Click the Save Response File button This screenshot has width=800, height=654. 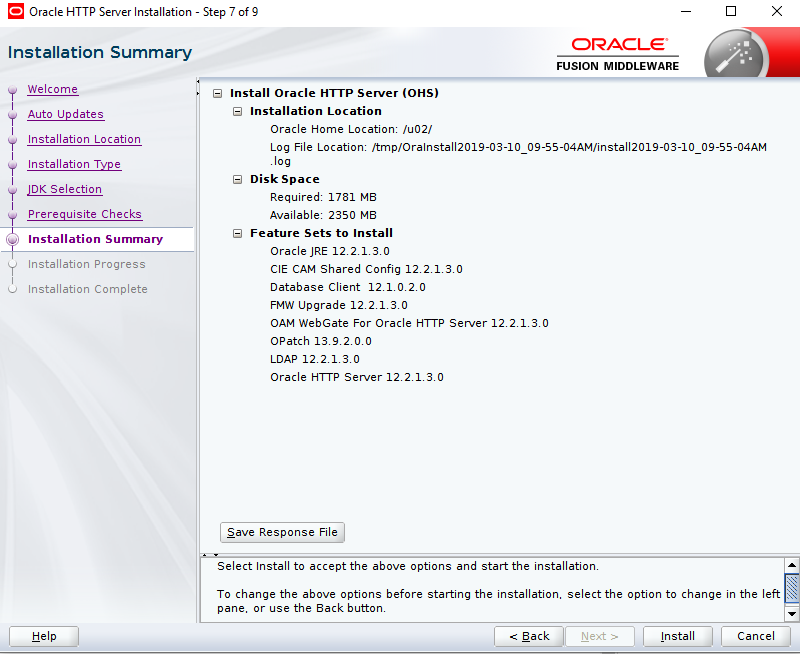coord(282,532)
